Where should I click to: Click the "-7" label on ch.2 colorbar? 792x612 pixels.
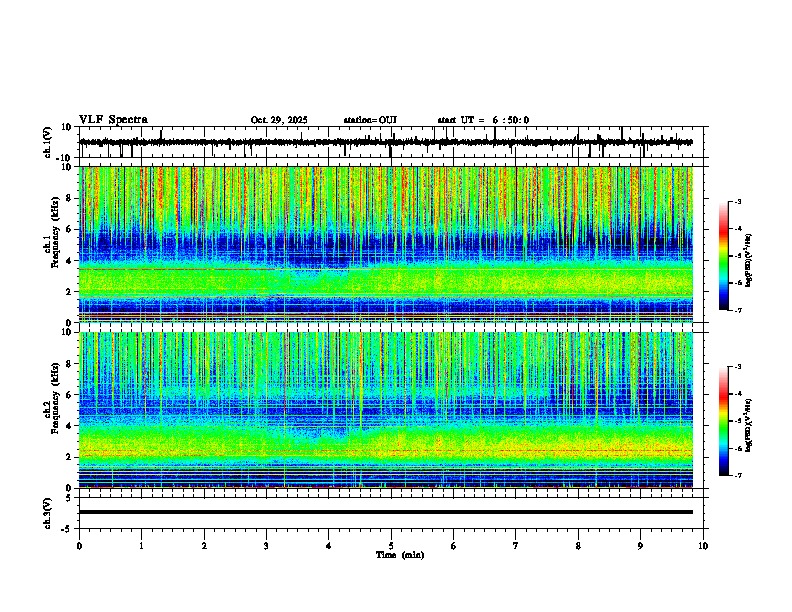(737, 475)
